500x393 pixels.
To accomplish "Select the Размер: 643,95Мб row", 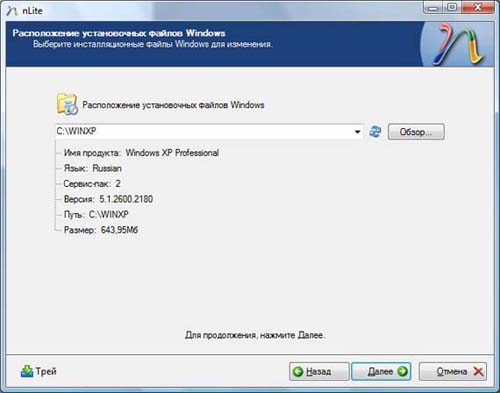I will (101, 230).
